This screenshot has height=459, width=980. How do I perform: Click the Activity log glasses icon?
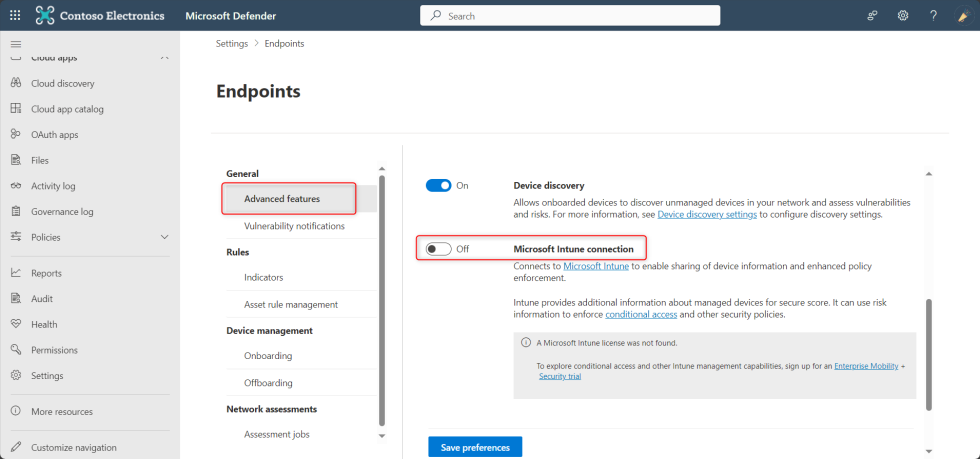coord(17,186)
